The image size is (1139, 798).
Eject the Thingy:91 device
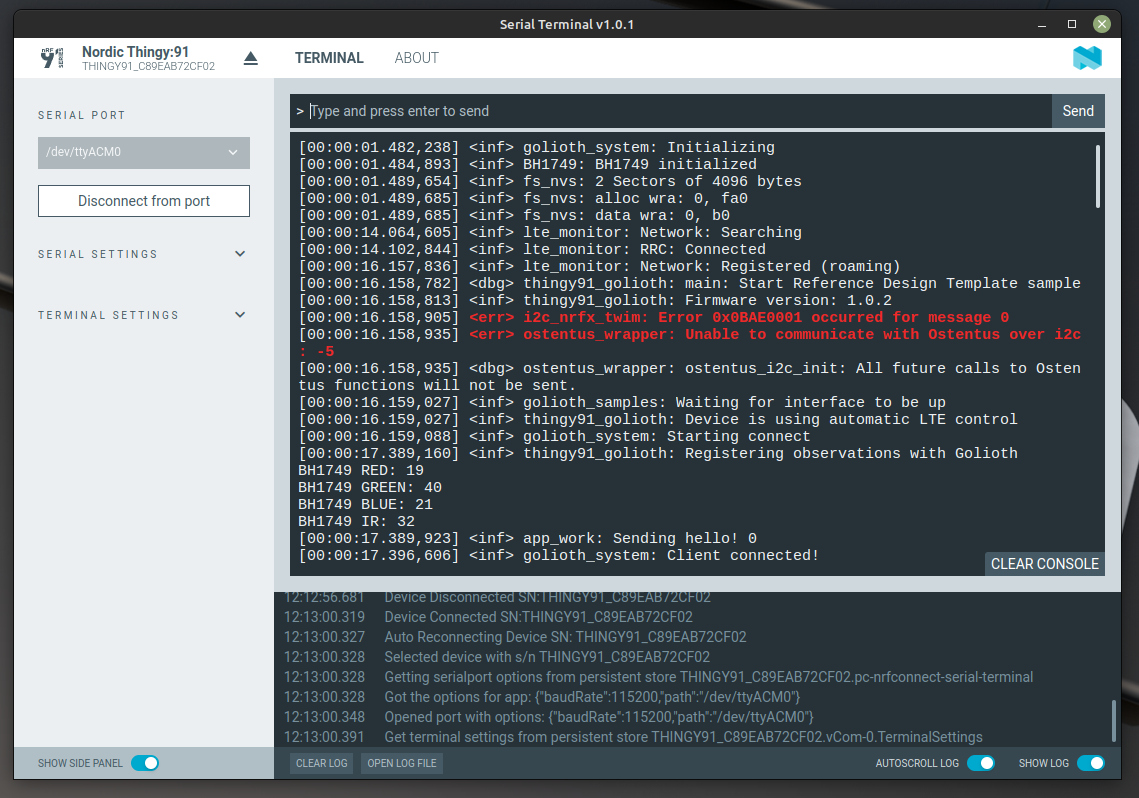[250, 58]
